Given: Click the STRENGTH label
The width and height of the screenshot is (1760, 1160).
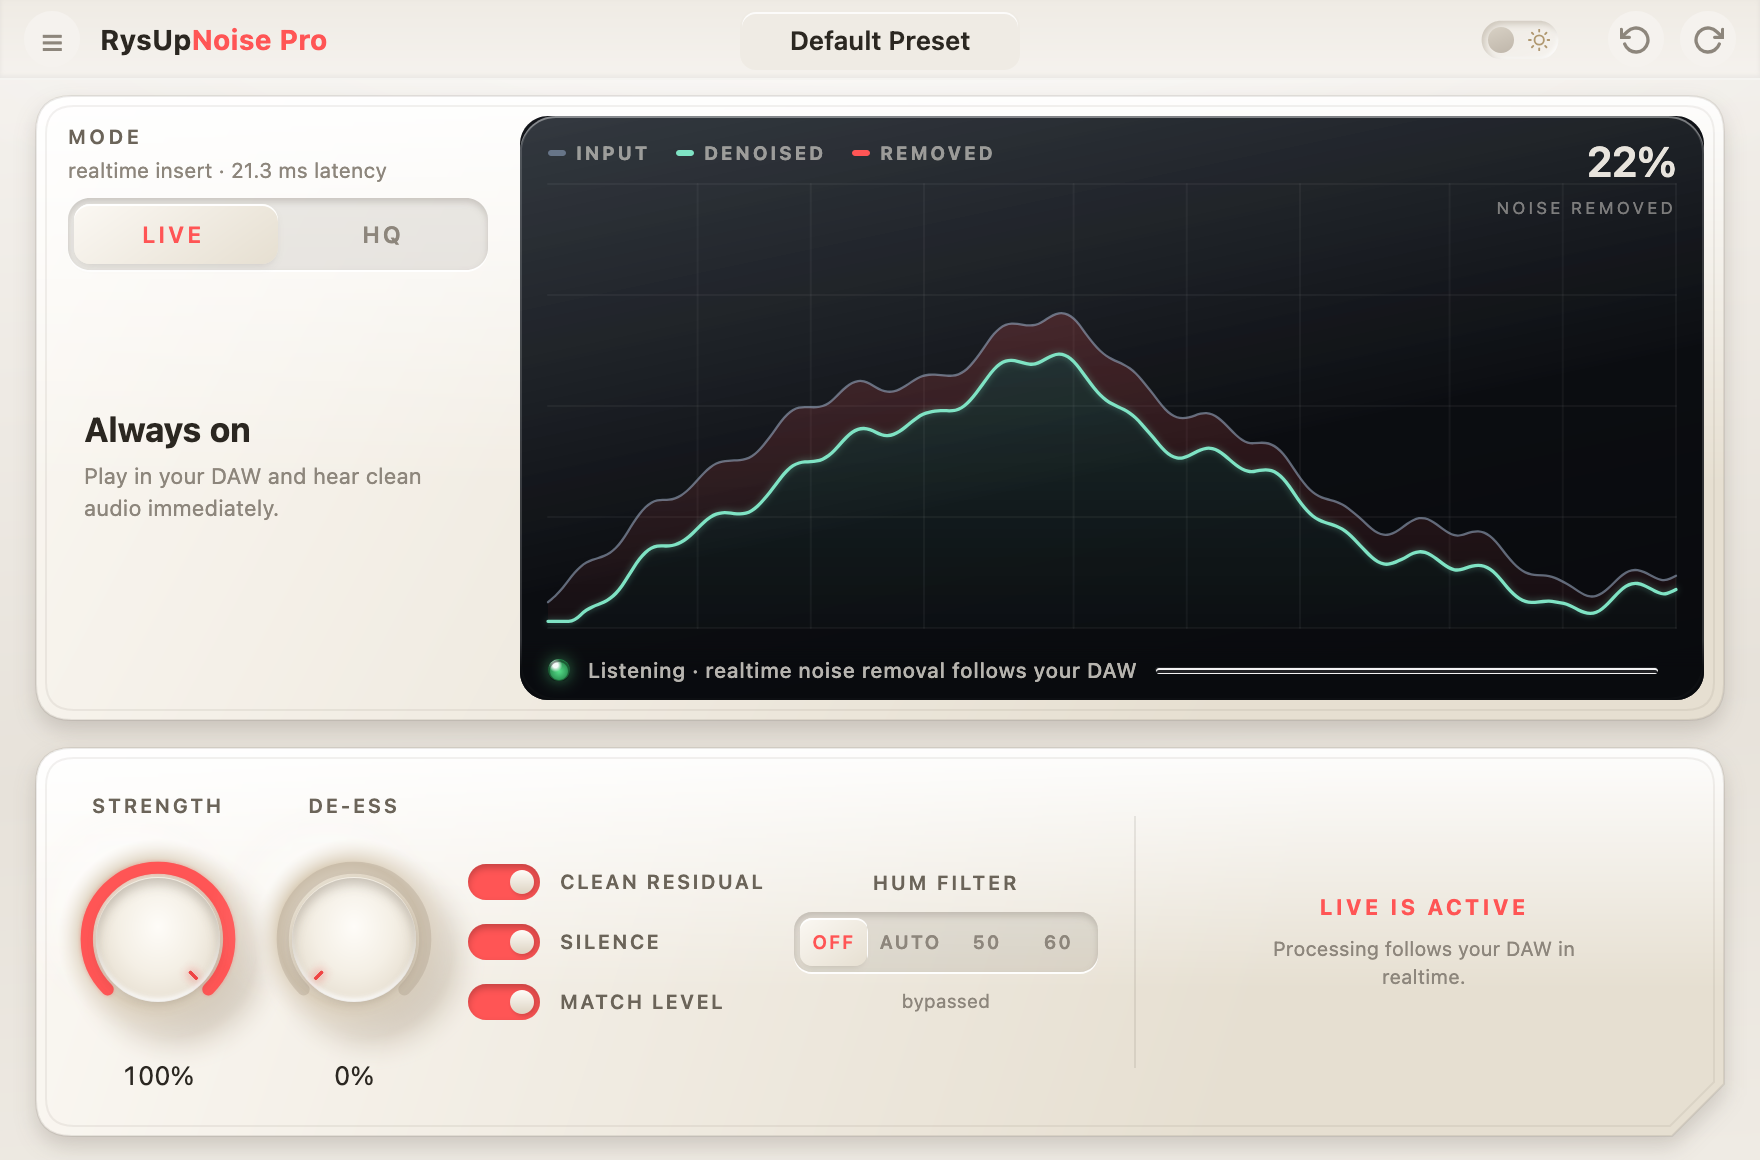Looking at the screenshot, I should 157,806.
